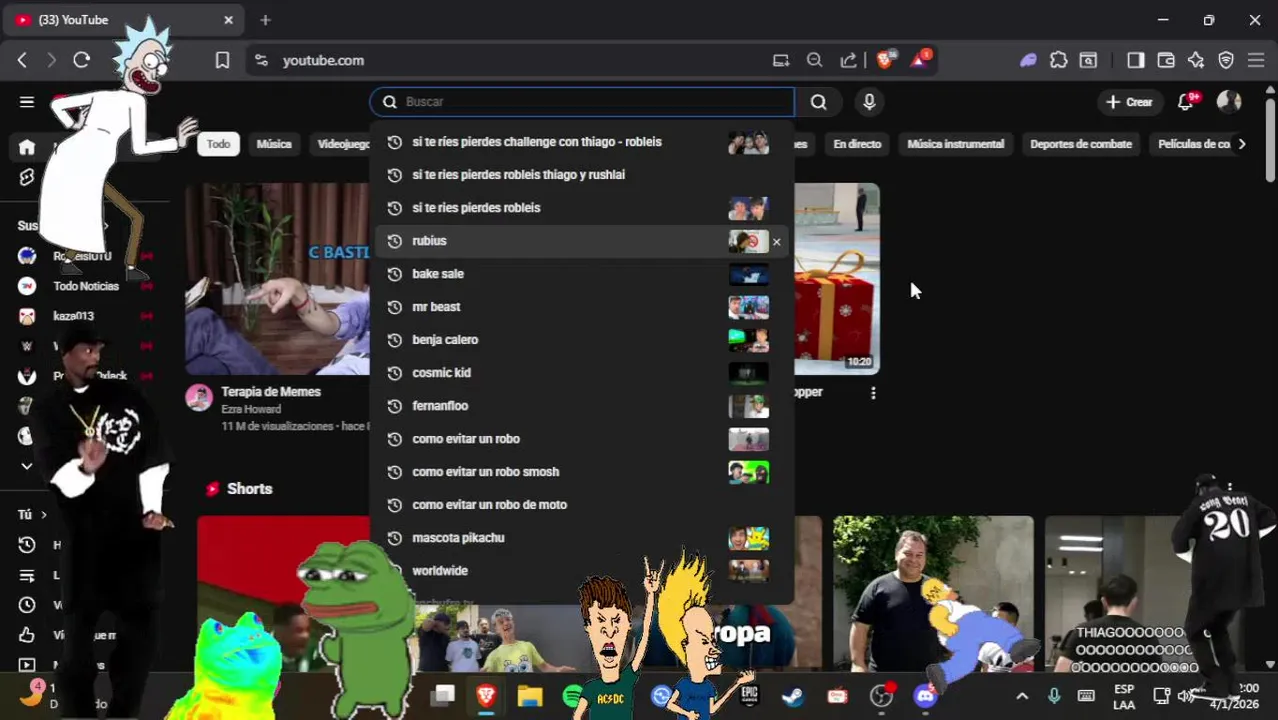Select the En directo filter chip
The width and height of the screenshot is (1278, 720).
click(x=857, y=144)
